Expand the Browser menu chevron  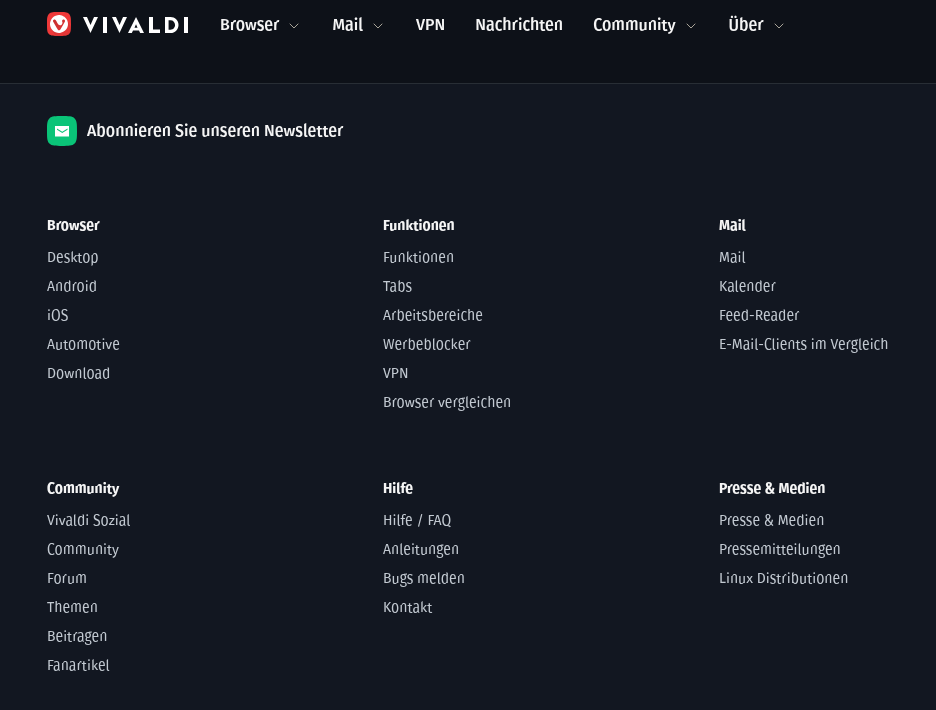pos(294,26)
